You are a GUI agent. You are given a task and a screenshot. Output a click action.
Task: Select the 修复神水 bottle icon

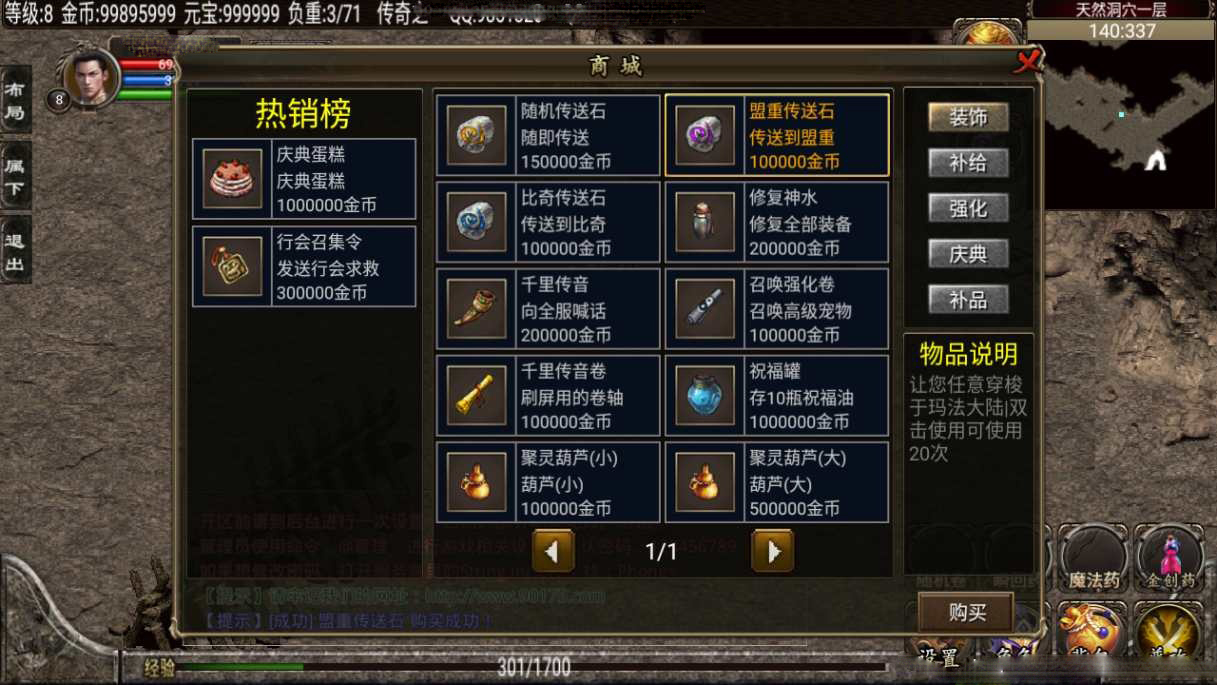coord(705,222)
